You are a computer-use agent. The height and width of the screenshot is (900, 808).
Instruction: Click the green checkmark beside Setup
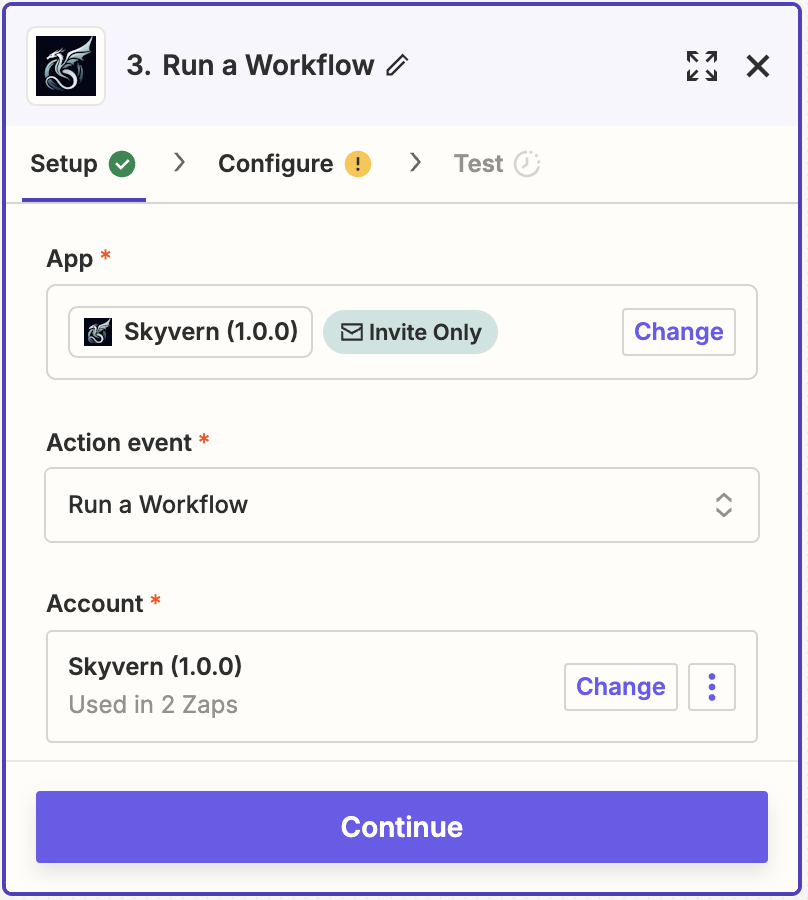(x=122, y=164)
